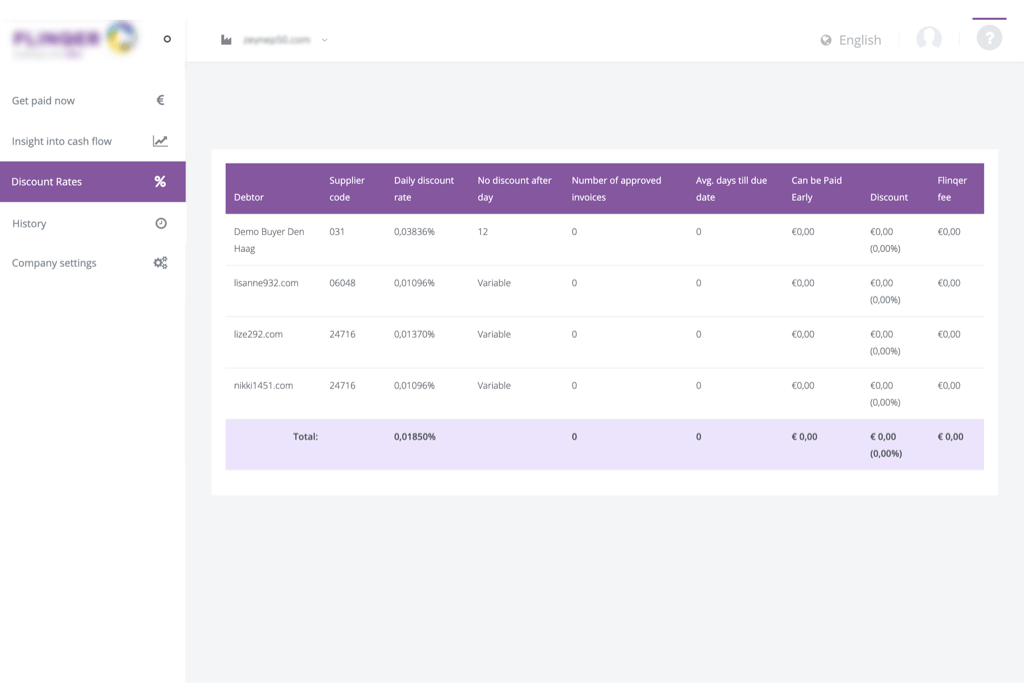Image resolution: width=1024 pixels, height=683 pixels.
Task: Click the Daily discount rate header
Action: 424,189
